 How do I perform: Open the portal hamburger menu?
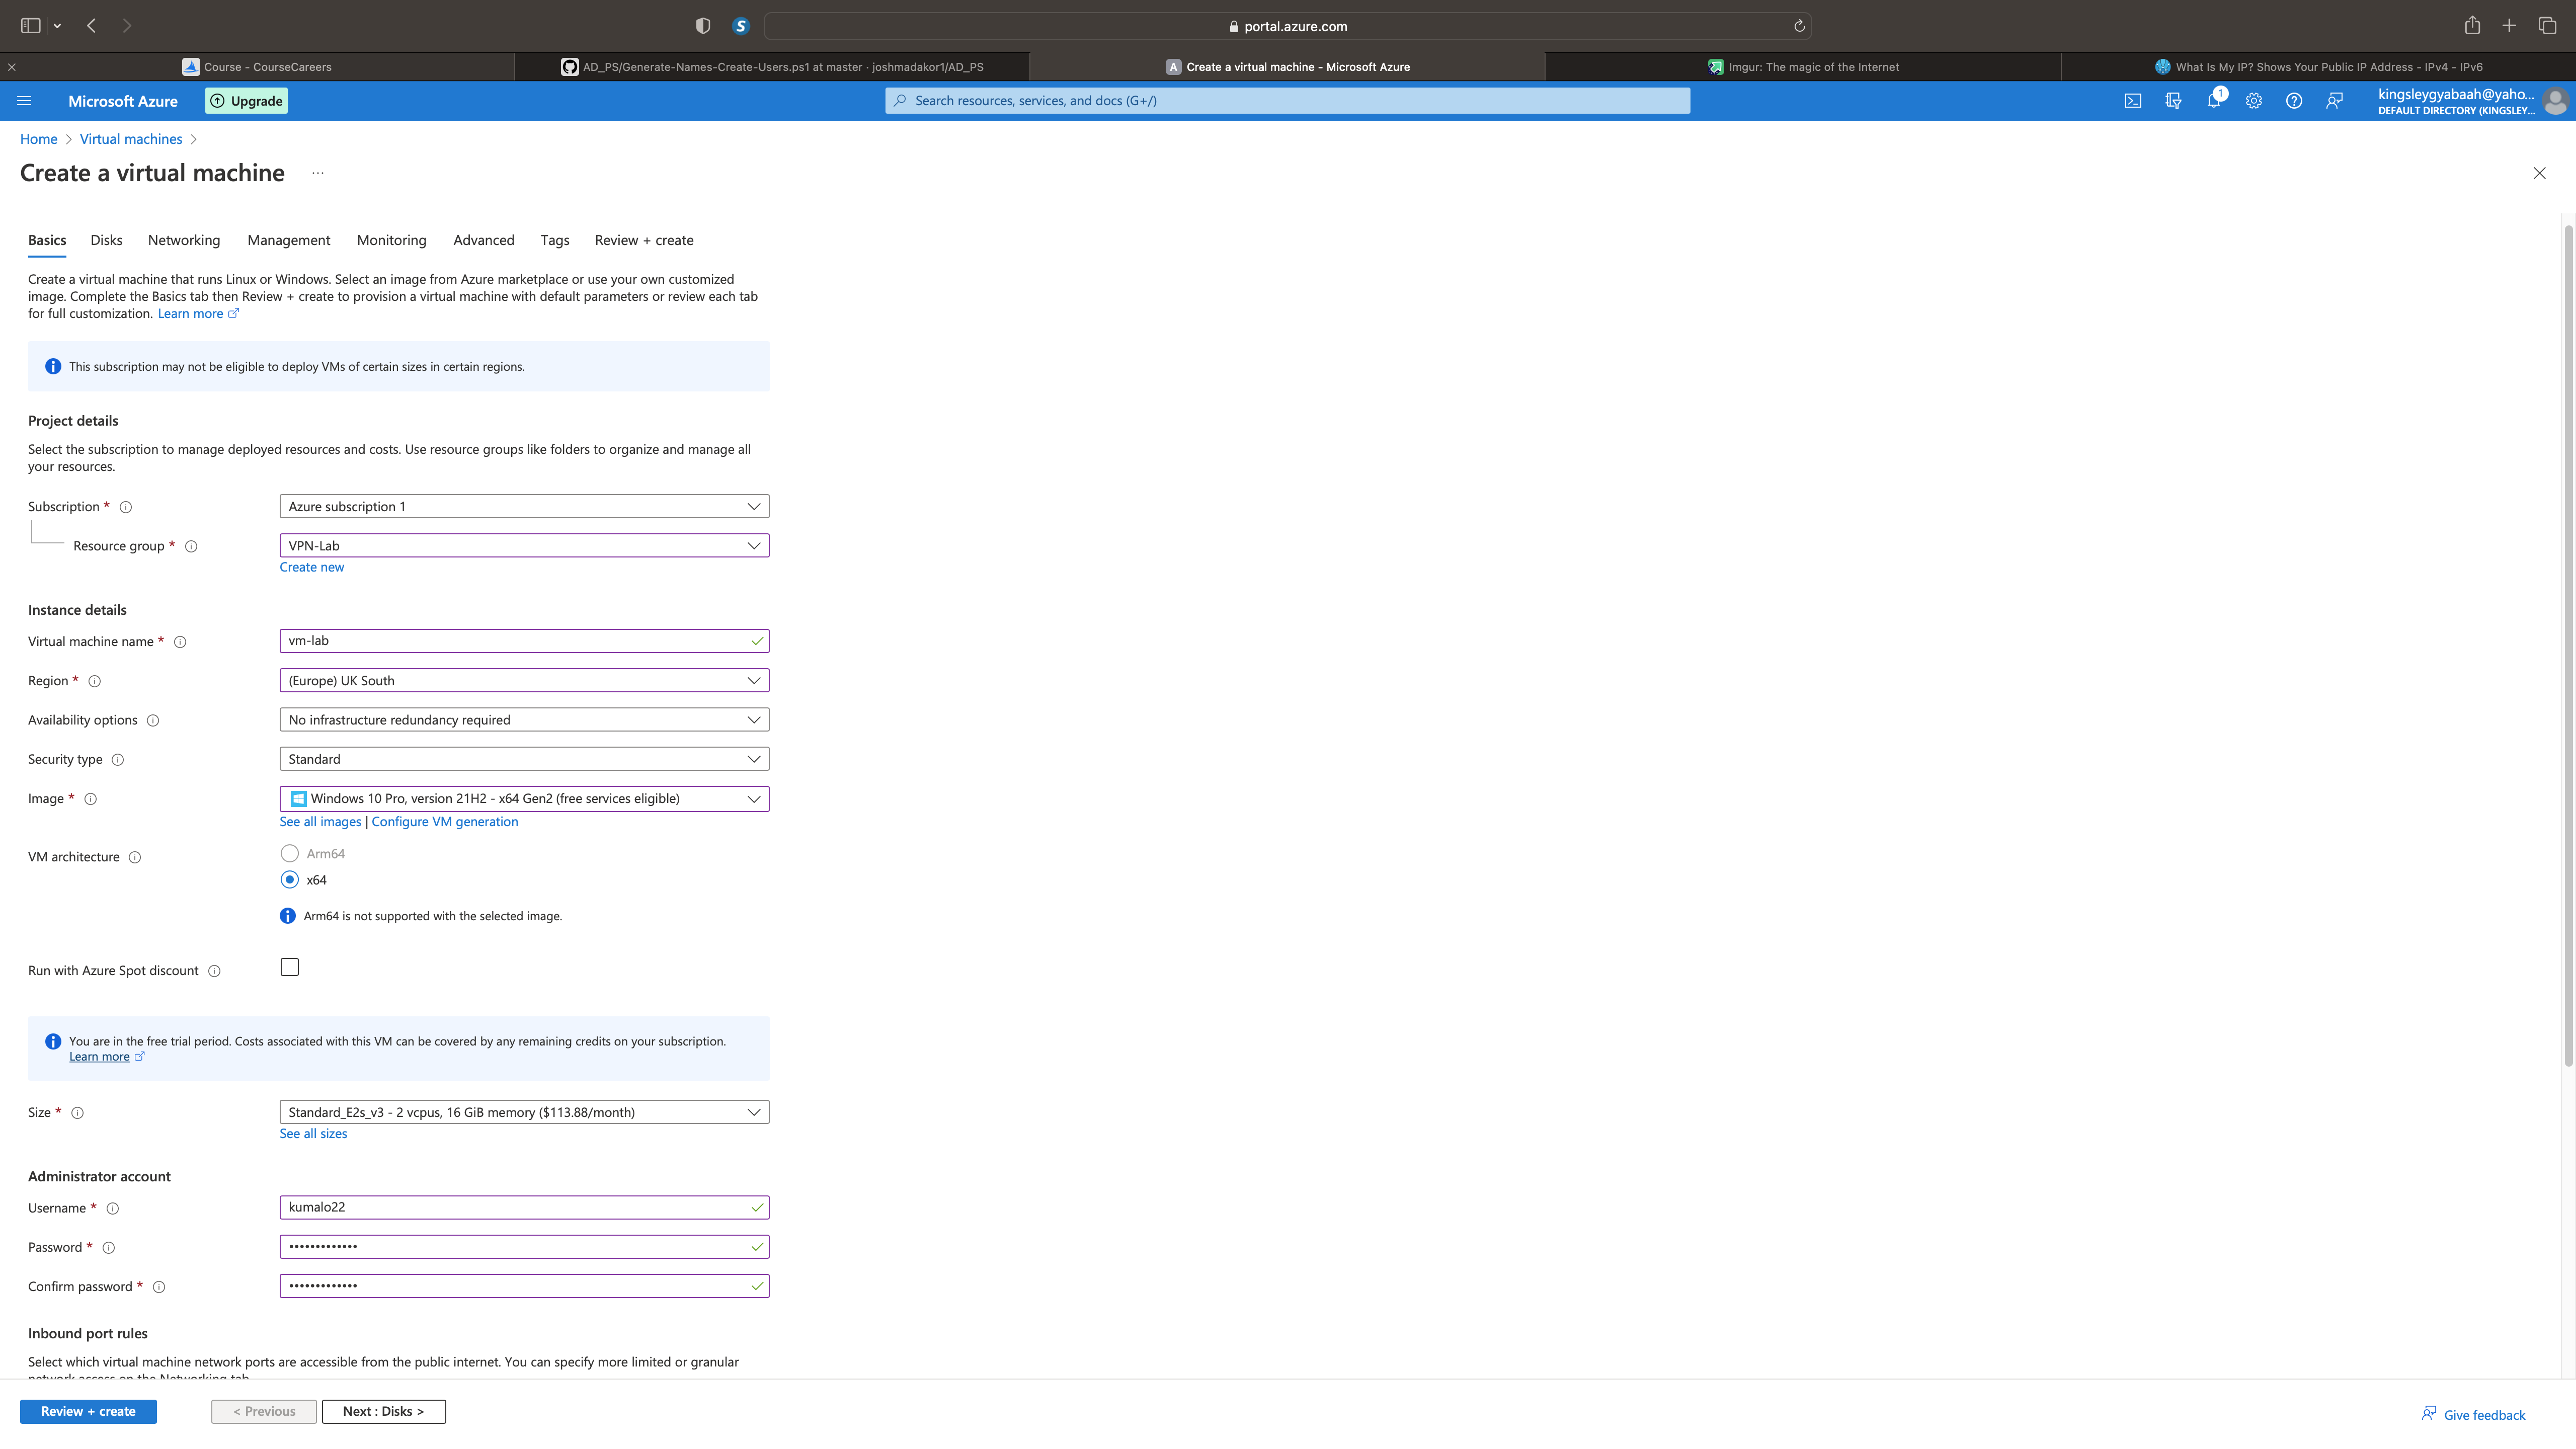[x=25, y=101]
